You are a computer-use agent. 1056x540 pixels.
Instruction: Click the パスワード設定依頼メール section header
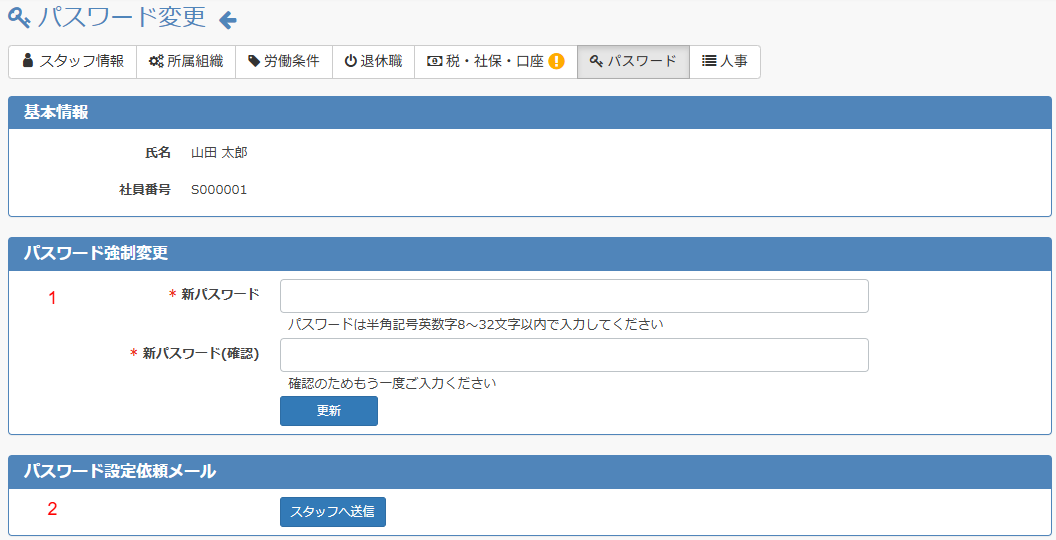coord(120,471)
